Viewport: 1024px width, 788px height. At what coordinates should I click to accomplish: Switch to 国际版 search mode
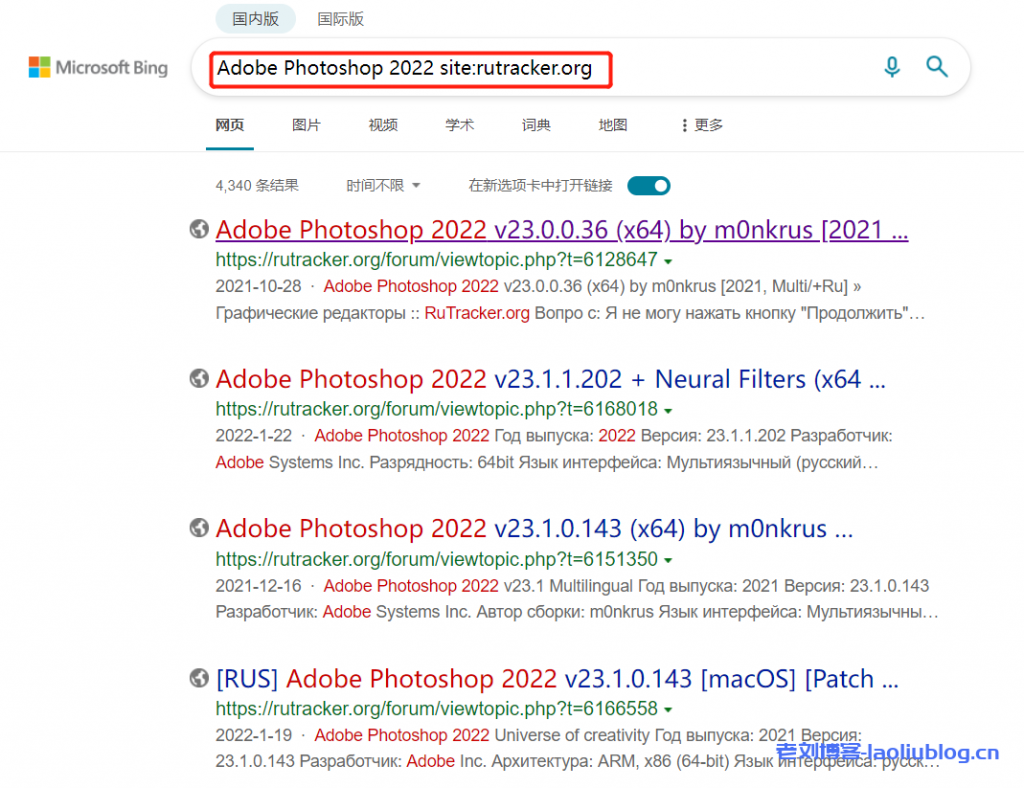[x=341, y=18]
